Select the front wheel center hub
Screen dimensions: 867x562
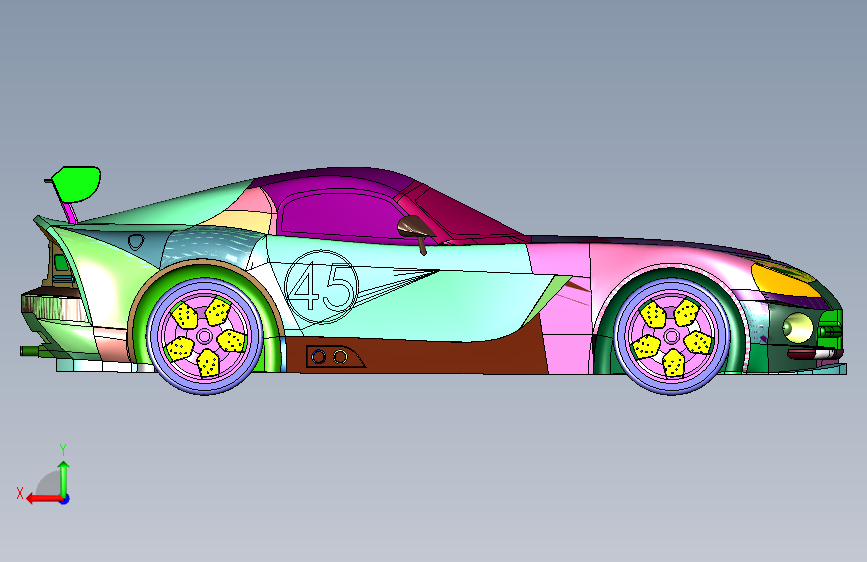coord(671,336)
